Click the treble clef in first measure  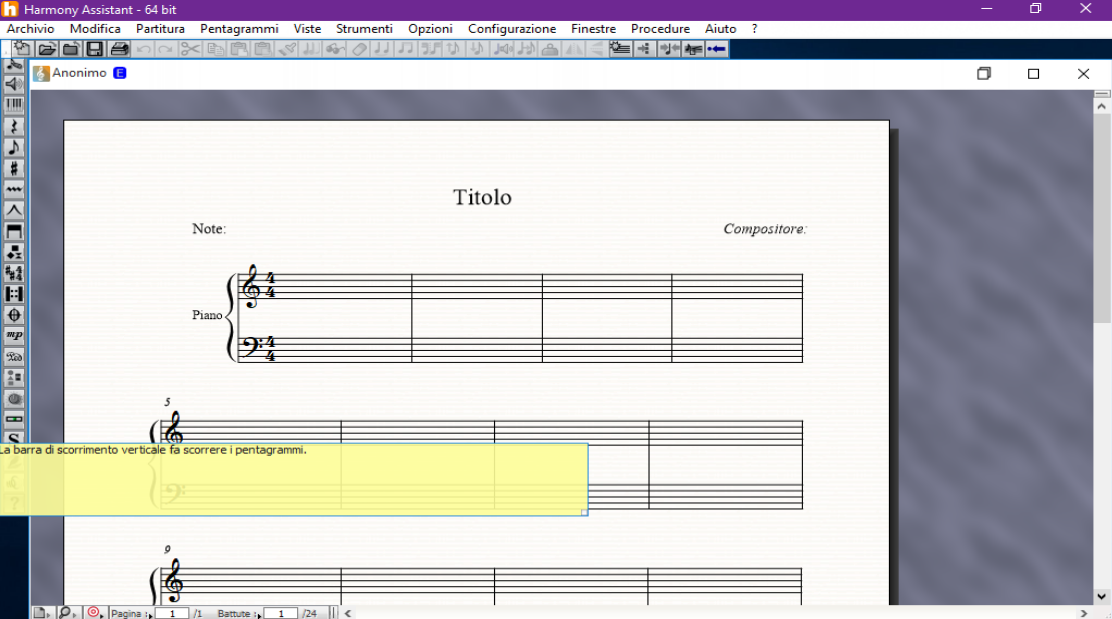251,286
